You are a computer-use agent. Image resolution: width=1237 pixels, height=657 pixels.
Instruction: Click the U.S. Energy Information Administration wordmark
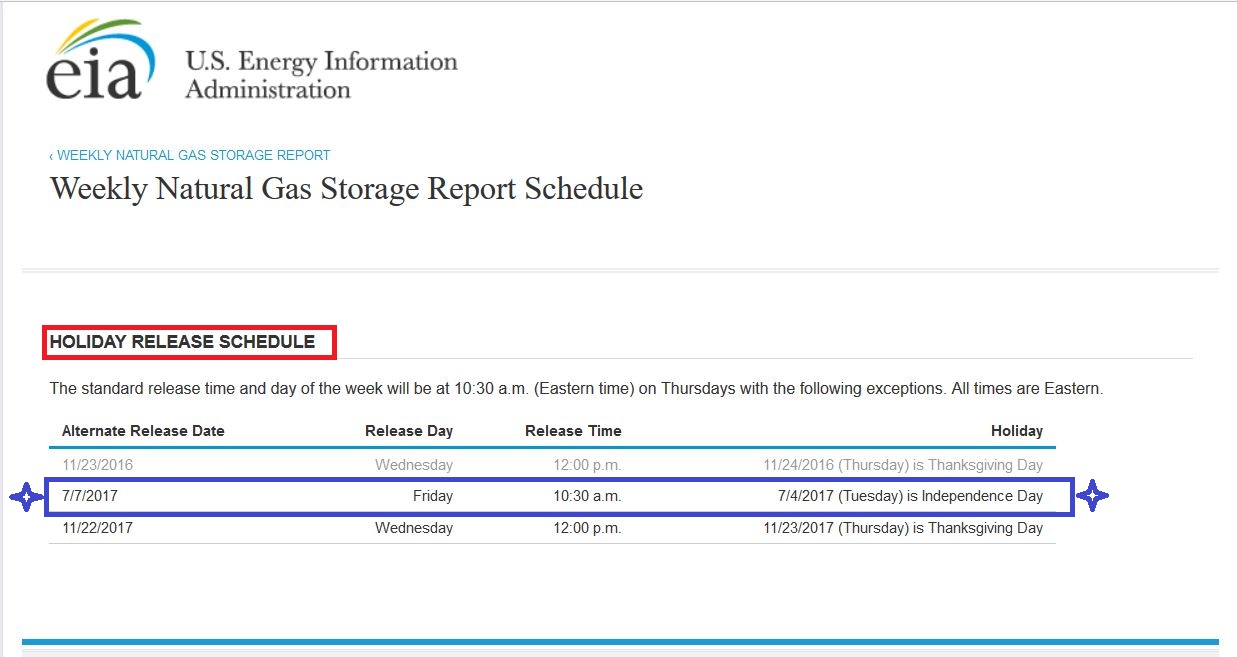coord(321,75)
